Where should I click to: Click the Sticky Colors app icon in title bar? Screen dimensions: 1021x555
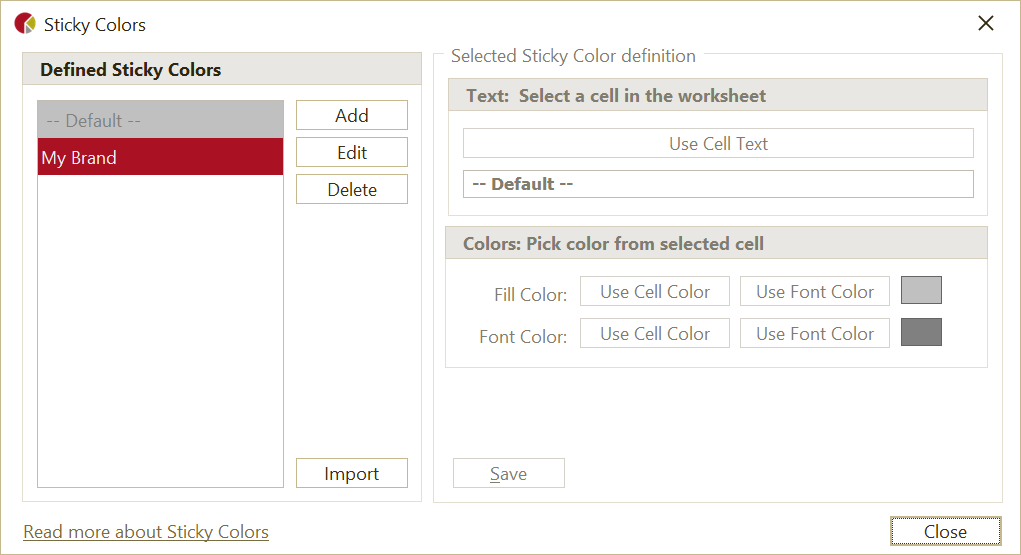[25, 24]
